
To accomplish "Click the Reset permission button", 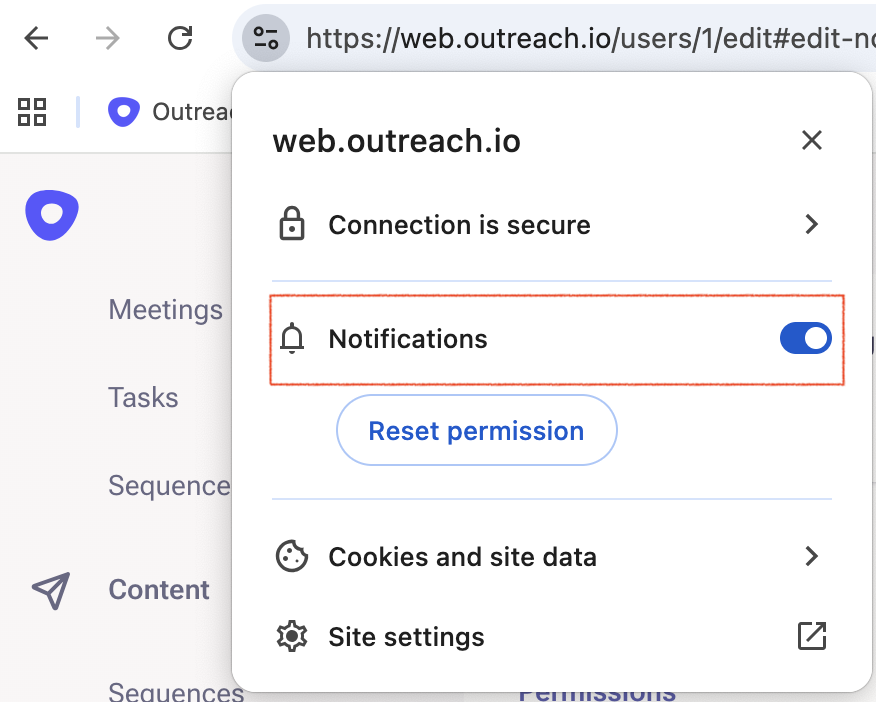I will point(476,430).
